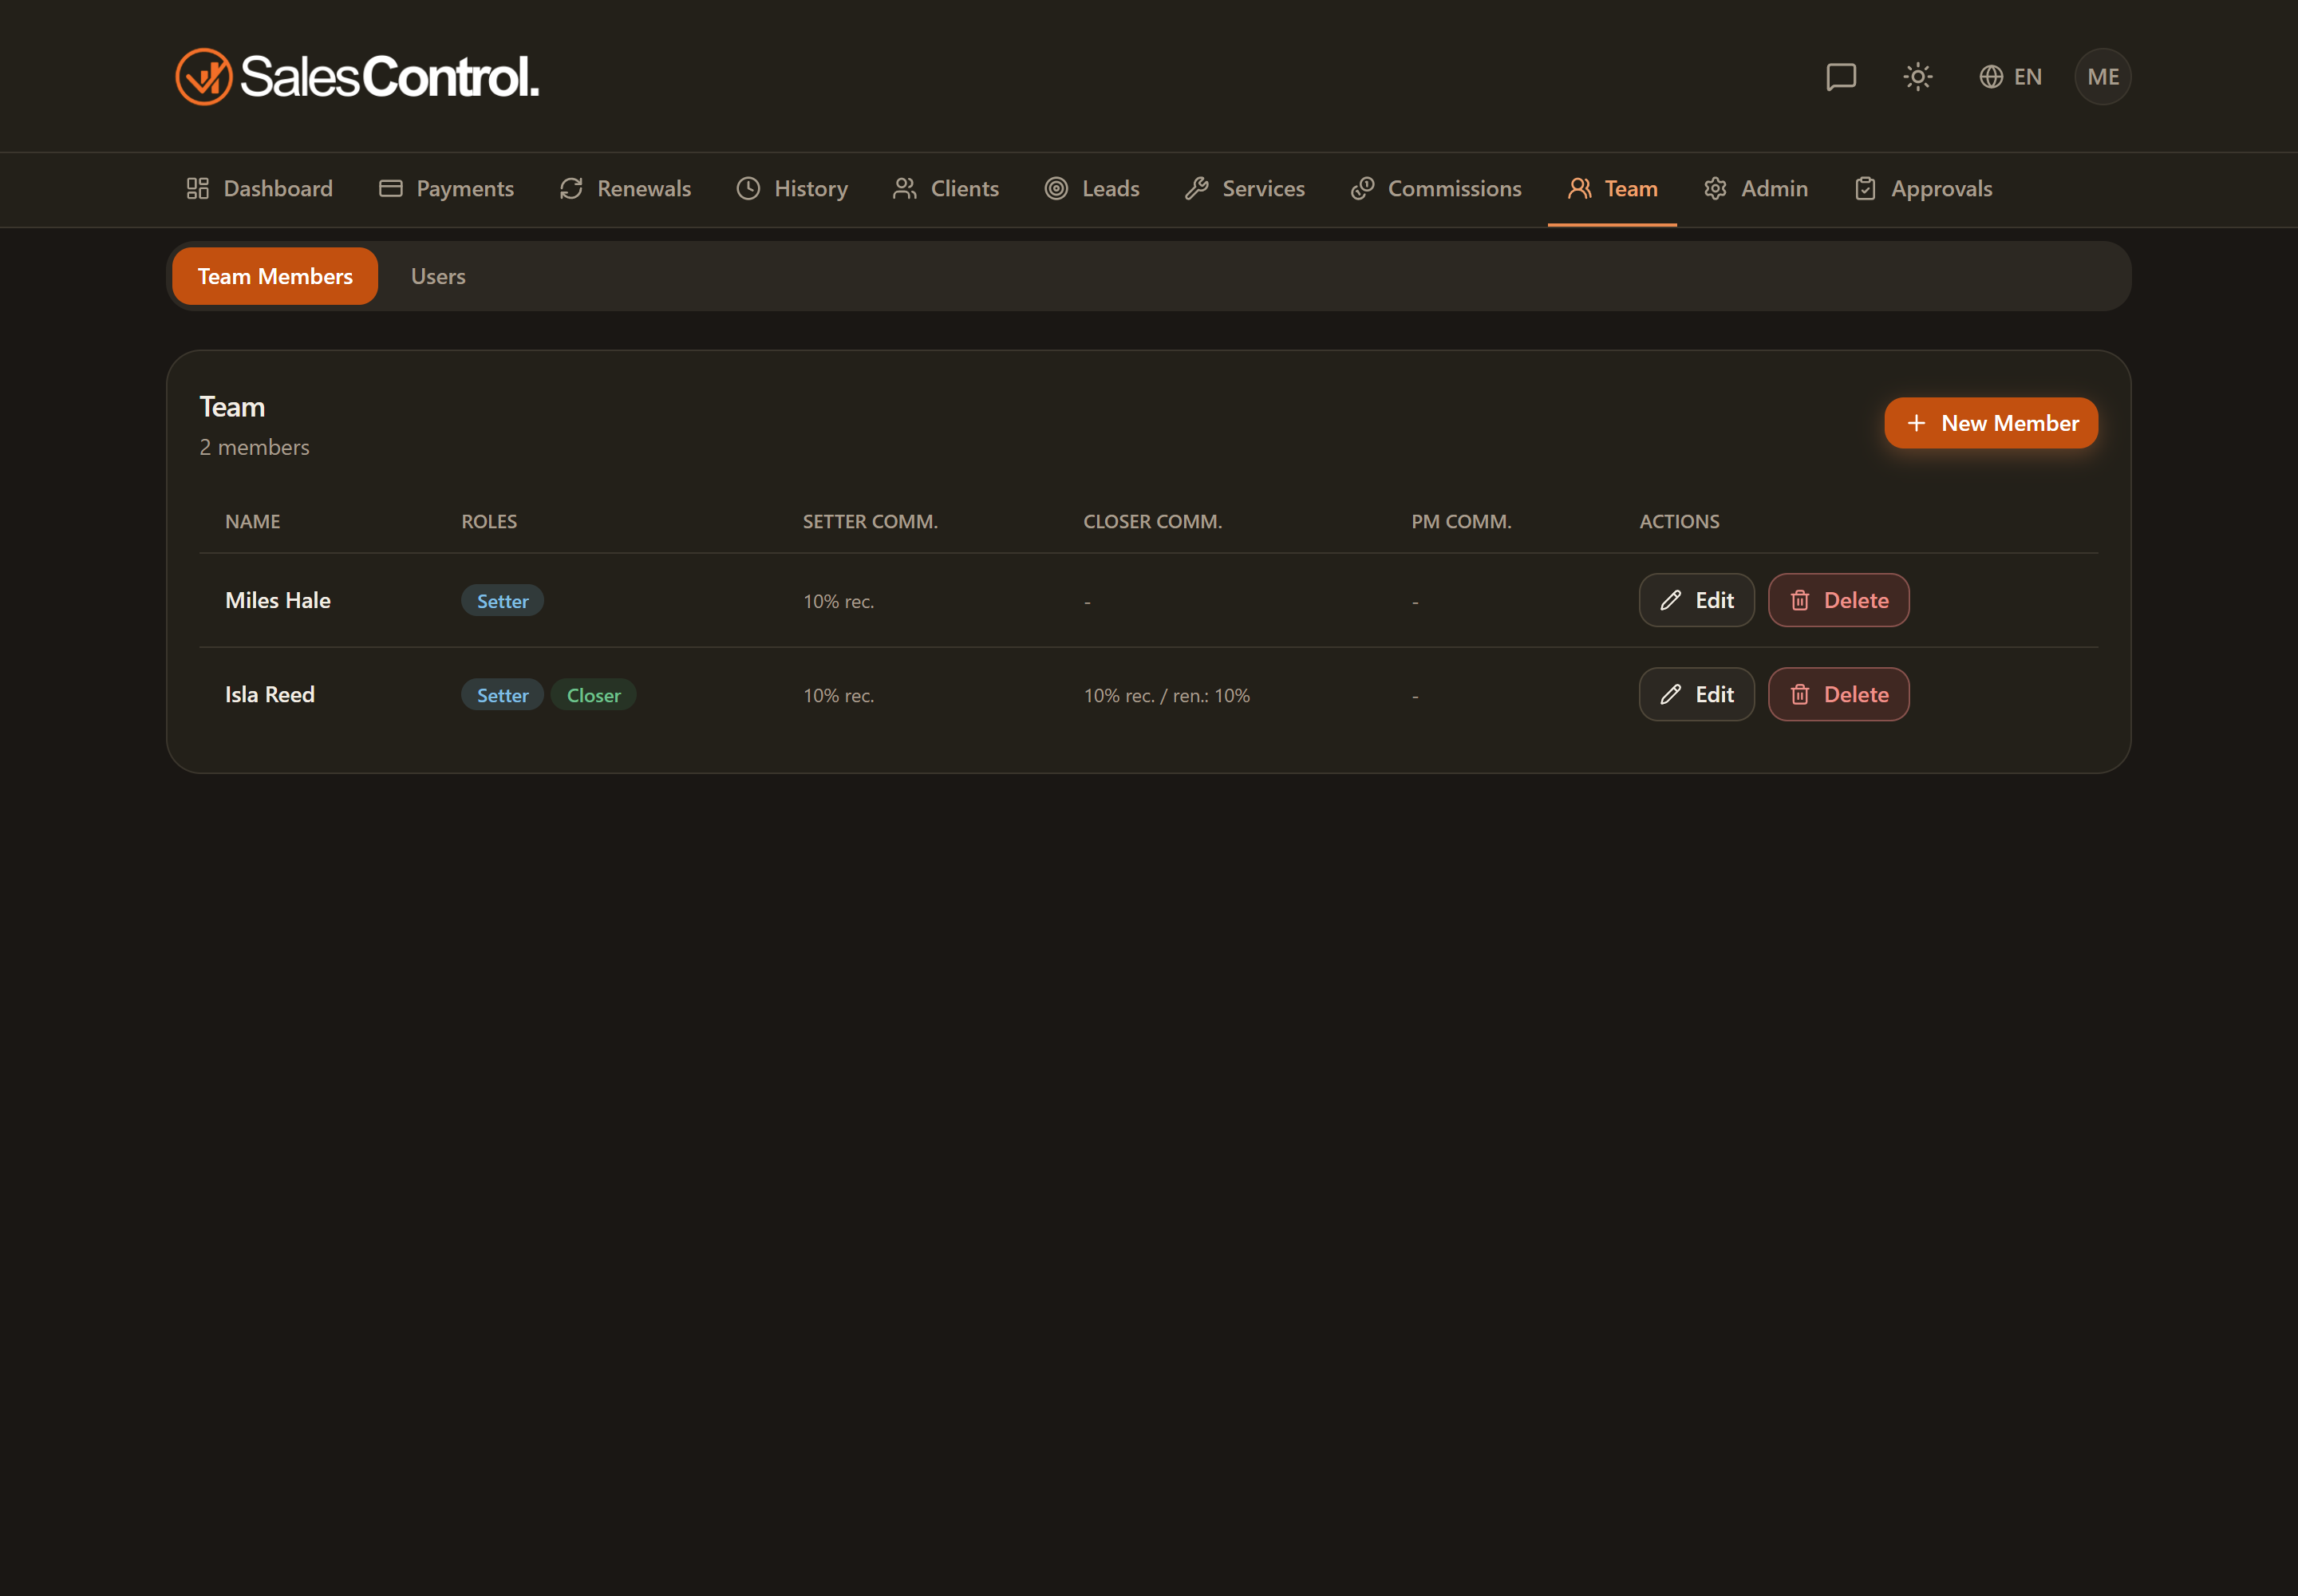Add a New Member

[1991, 423]
